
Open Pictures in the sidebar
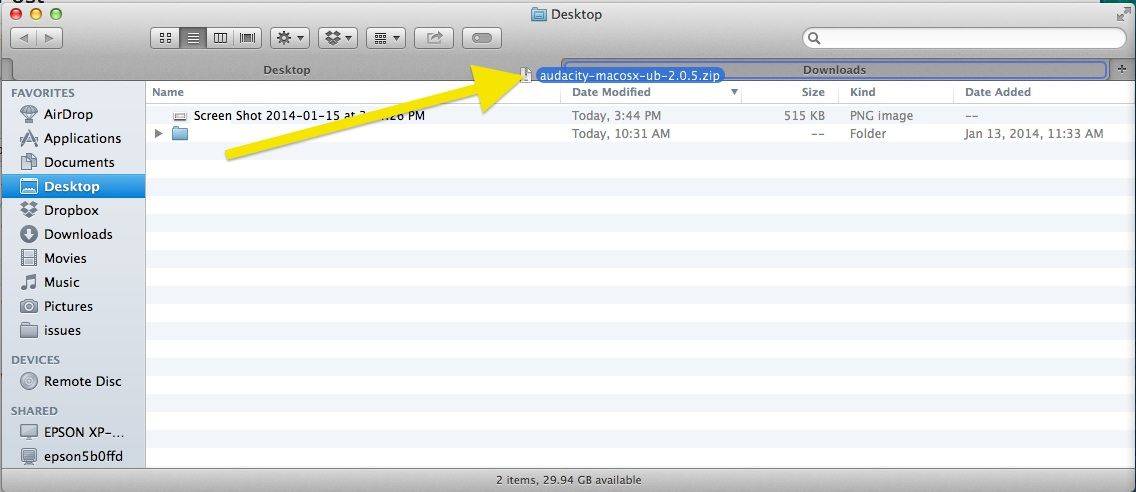[68, 306]
